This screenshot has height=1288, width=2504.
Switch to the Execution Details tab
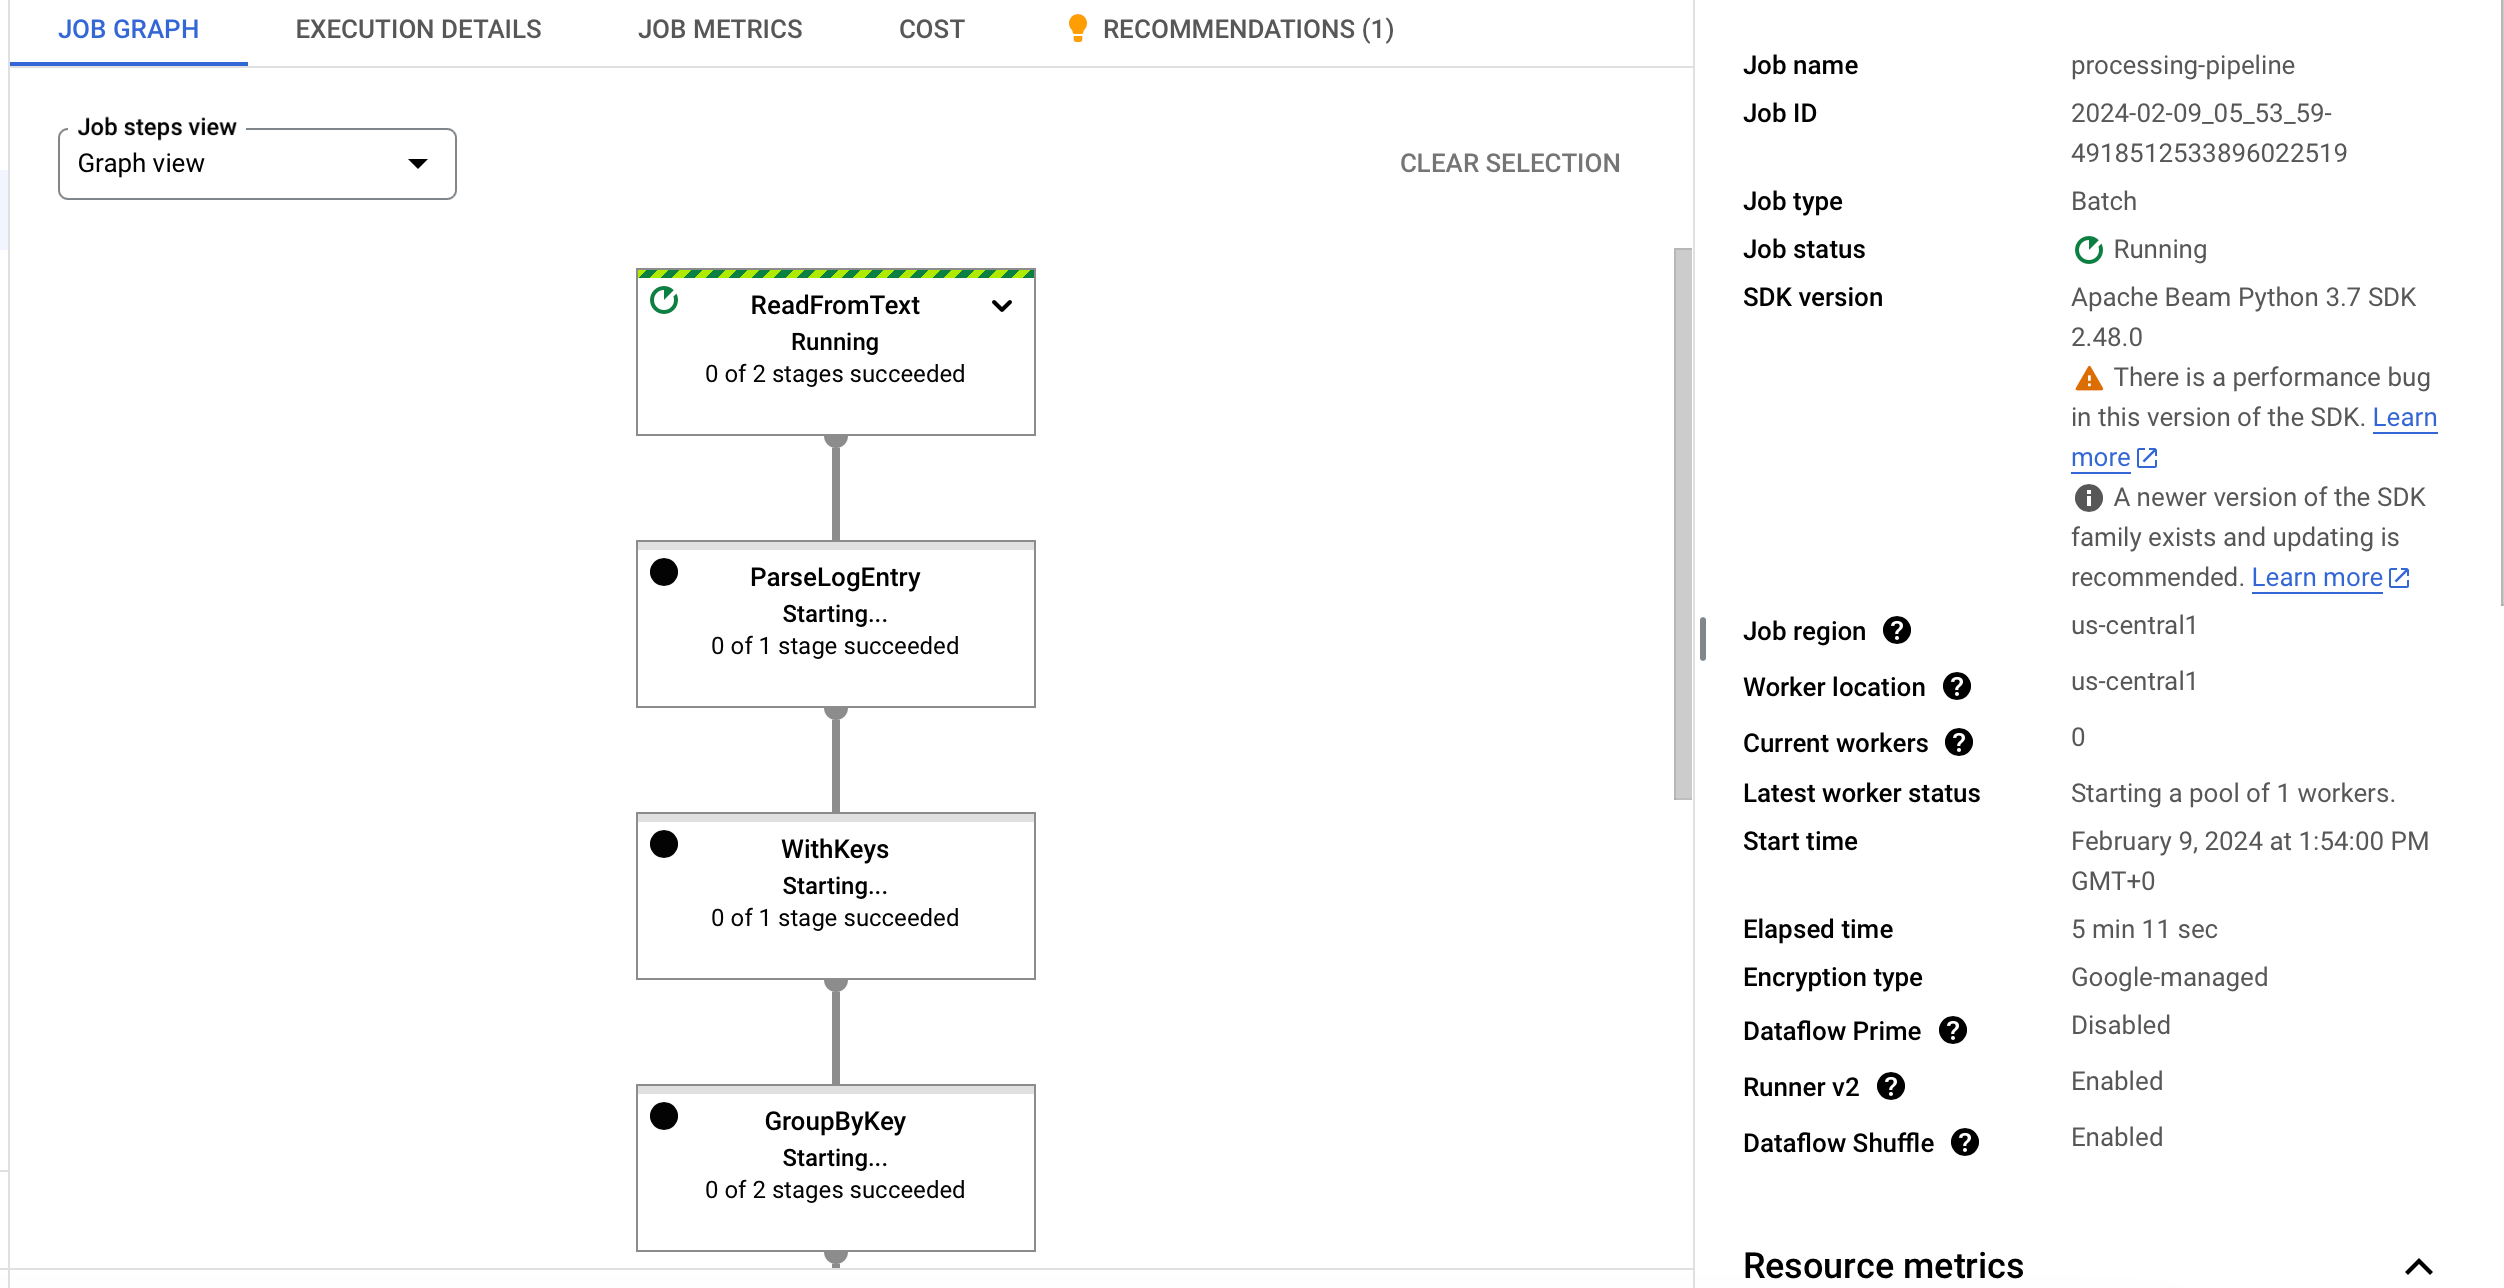click(x=418, y=30)
